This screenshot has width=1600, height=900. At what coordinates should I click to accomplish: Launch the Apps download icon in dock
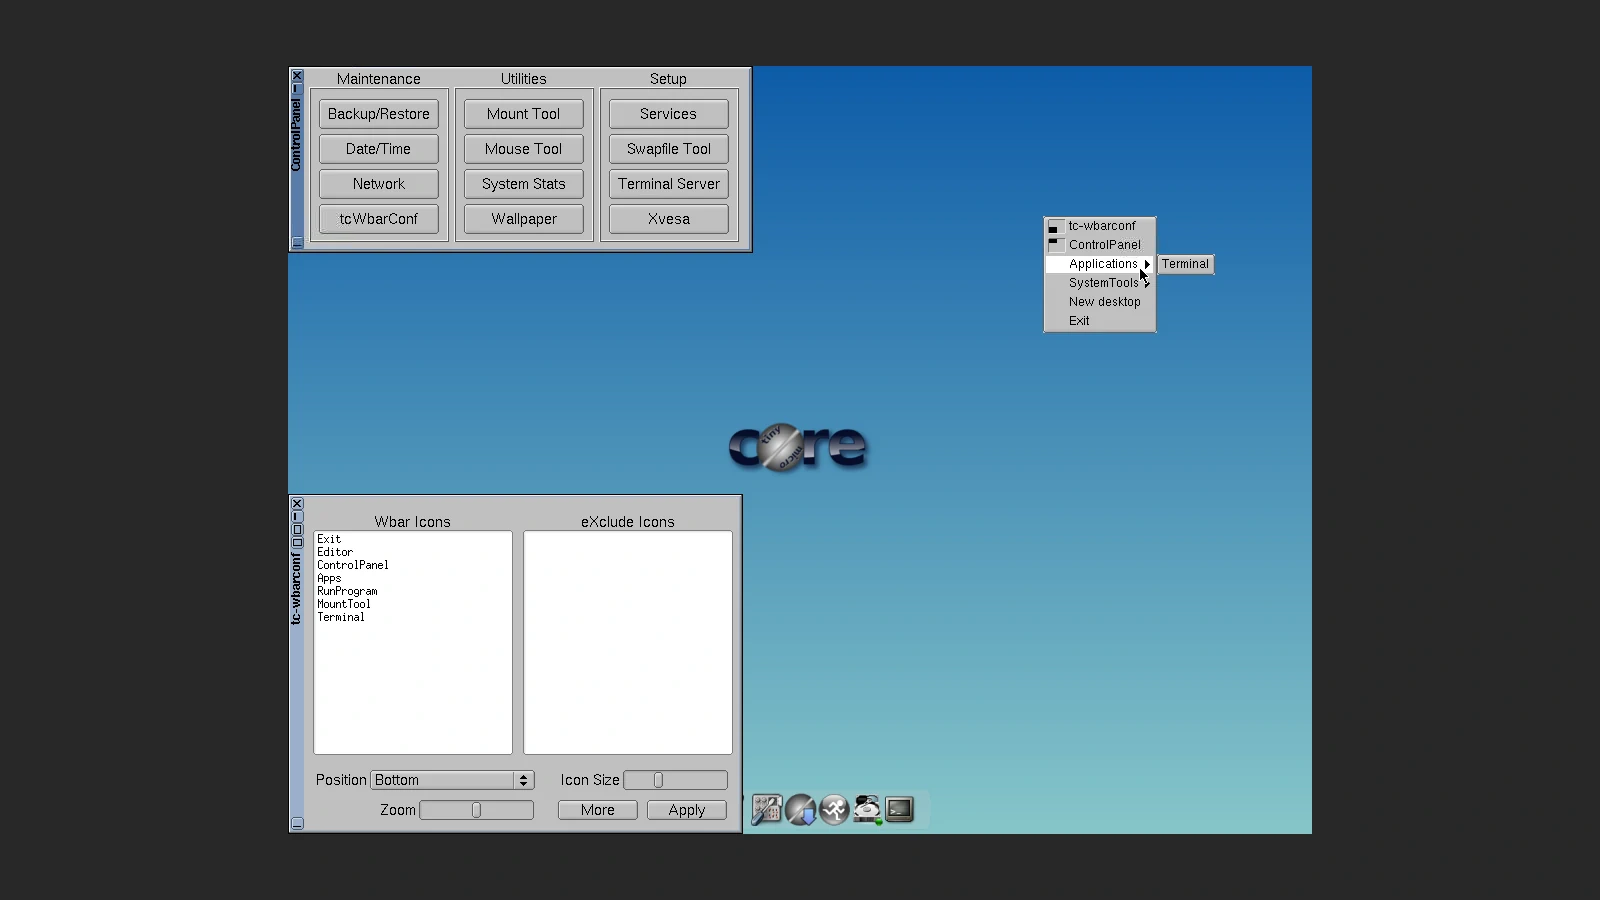pos(801,809)
